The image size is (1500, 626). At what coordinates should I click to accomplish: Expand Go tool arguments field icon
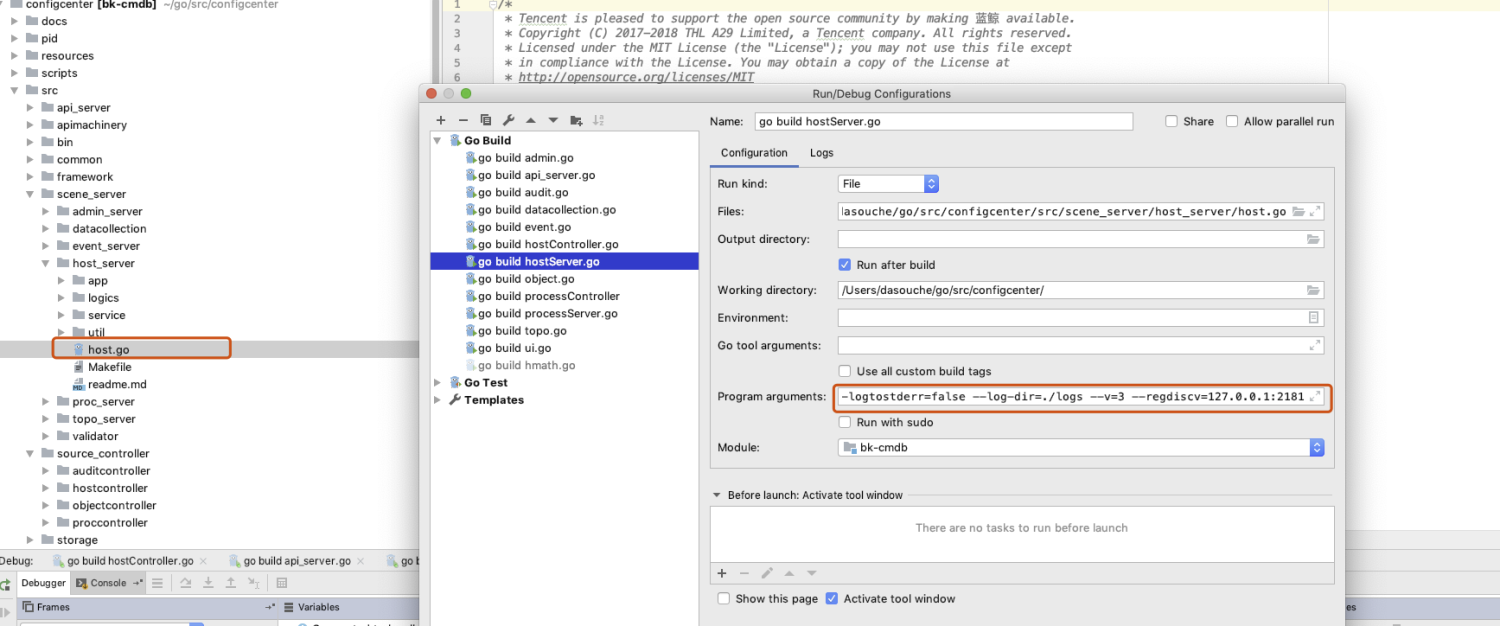[1315, 345]
